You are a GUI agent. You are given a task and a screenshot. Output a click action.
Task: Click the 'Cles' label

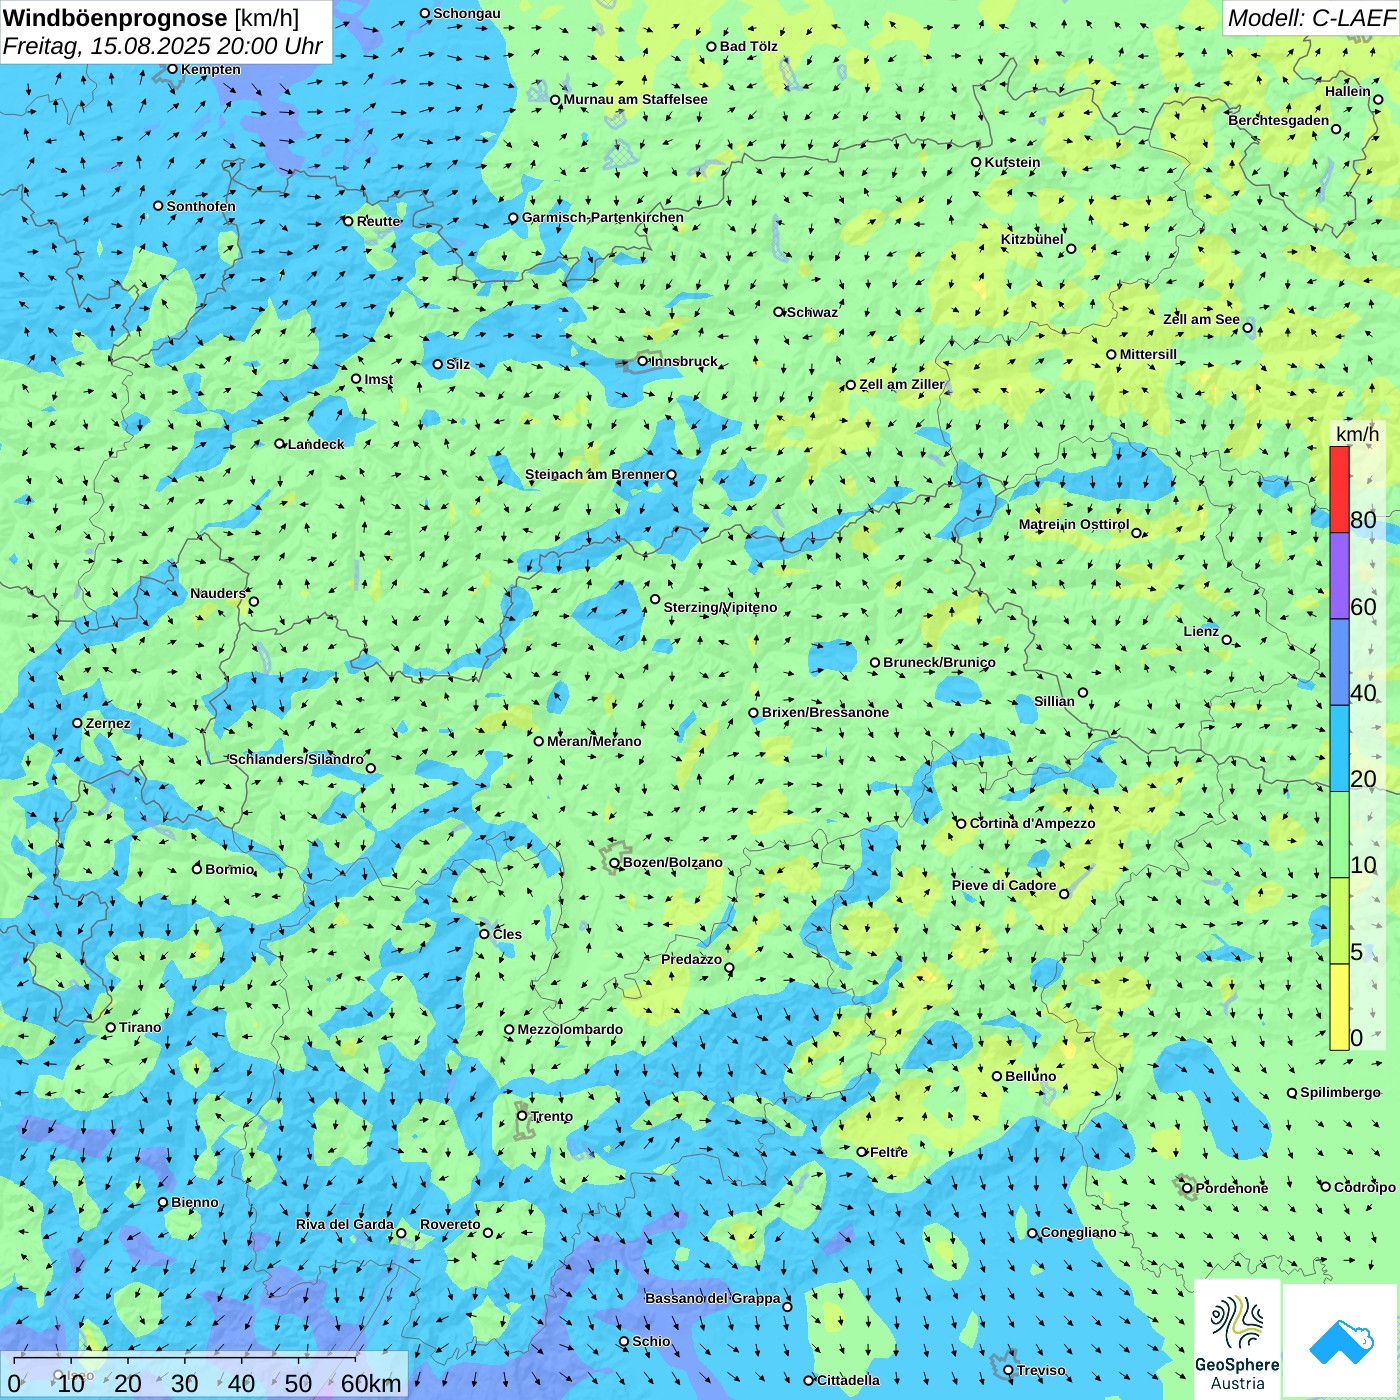[x=507, y=934]
